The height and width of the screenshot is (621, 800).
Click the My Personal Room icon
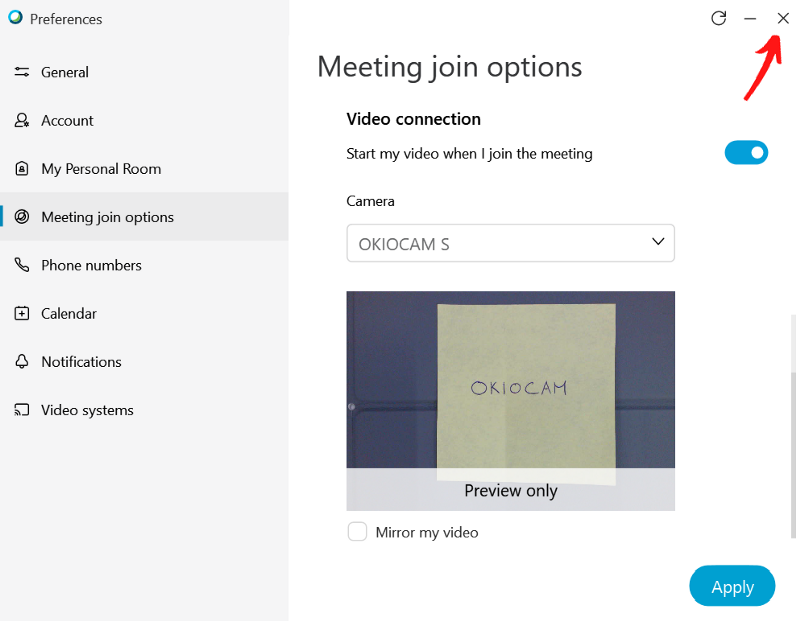(x=22, y=169)
